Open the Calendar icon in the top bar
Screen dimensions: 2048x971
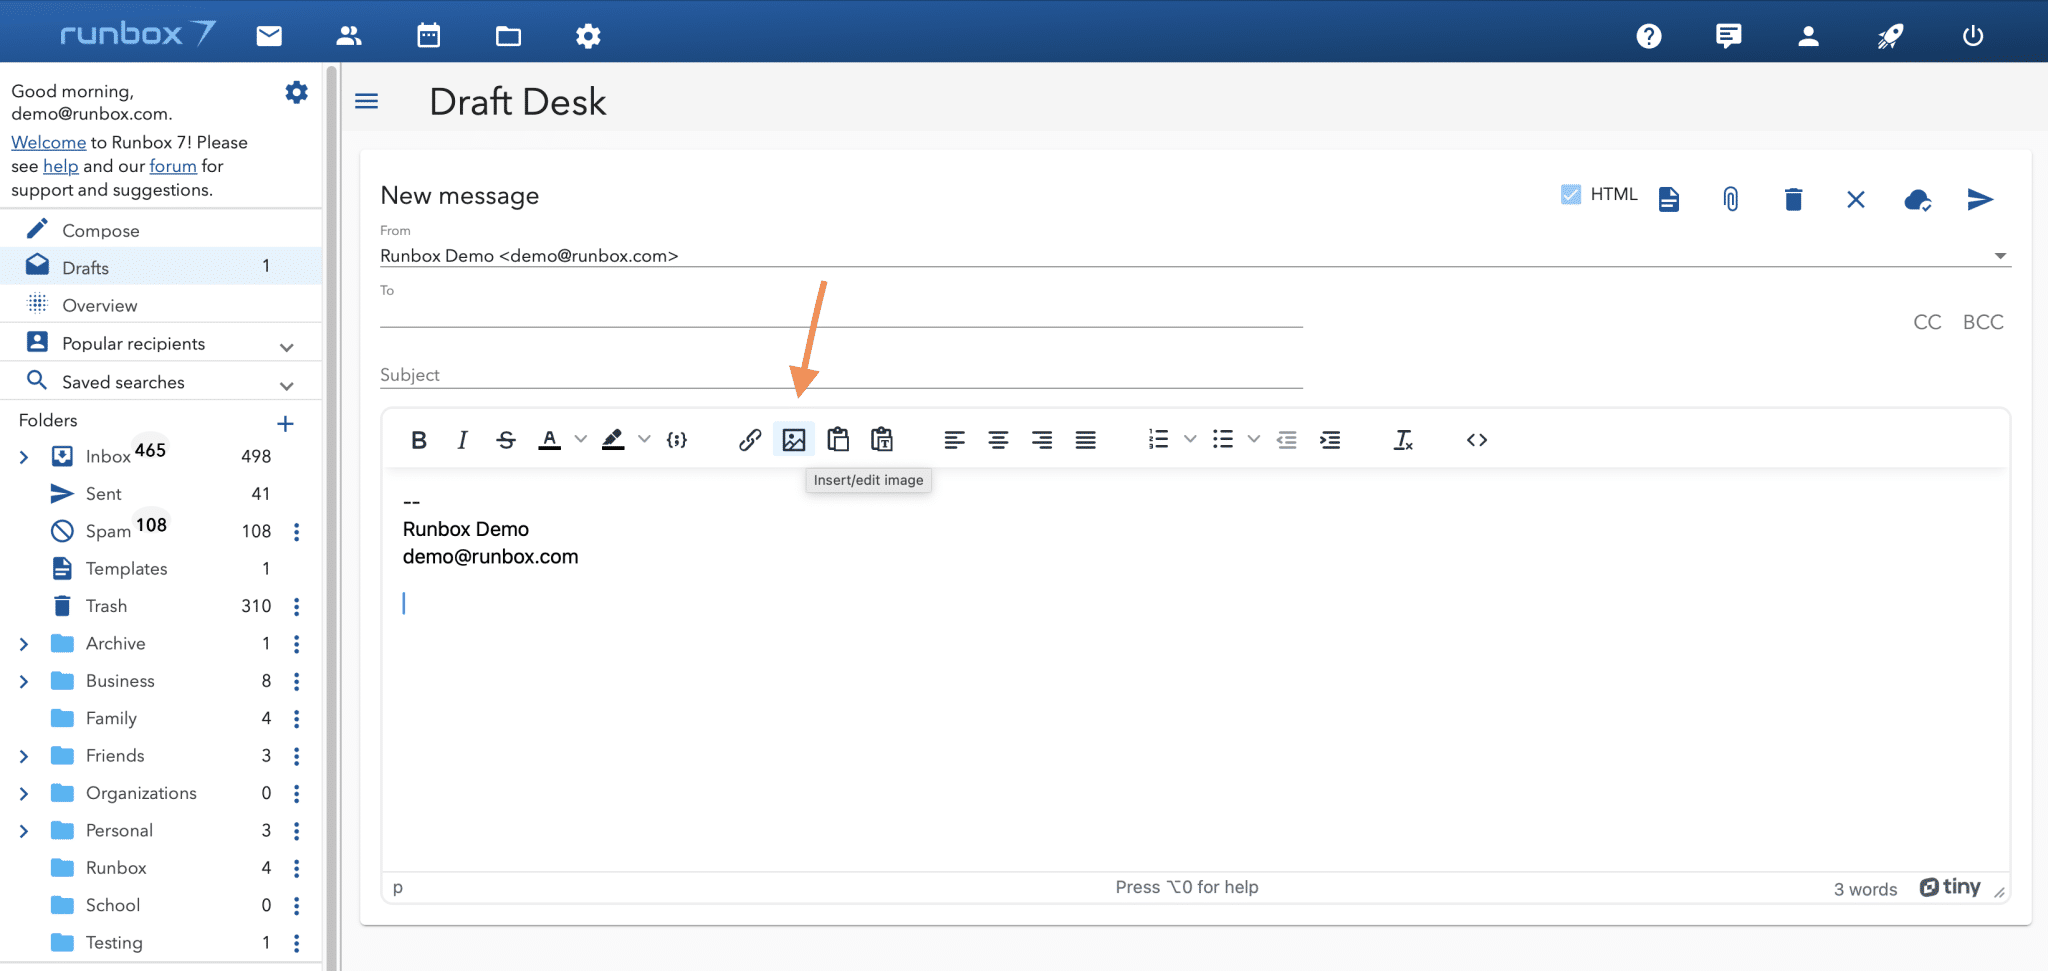(x=429, y=36)
